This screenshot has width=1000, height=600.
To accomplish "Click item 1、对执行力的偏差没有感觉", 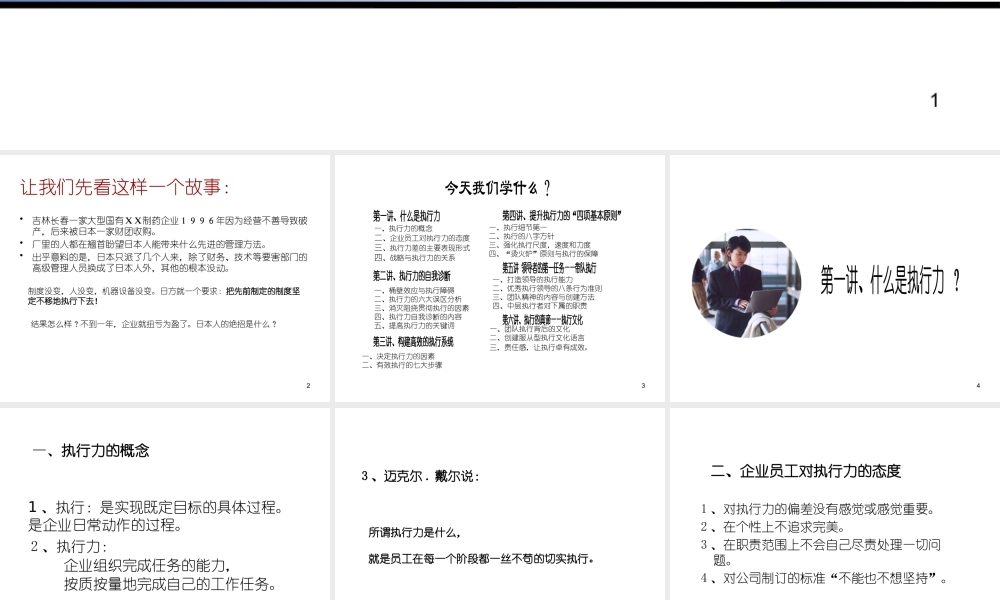I will 818,509.
